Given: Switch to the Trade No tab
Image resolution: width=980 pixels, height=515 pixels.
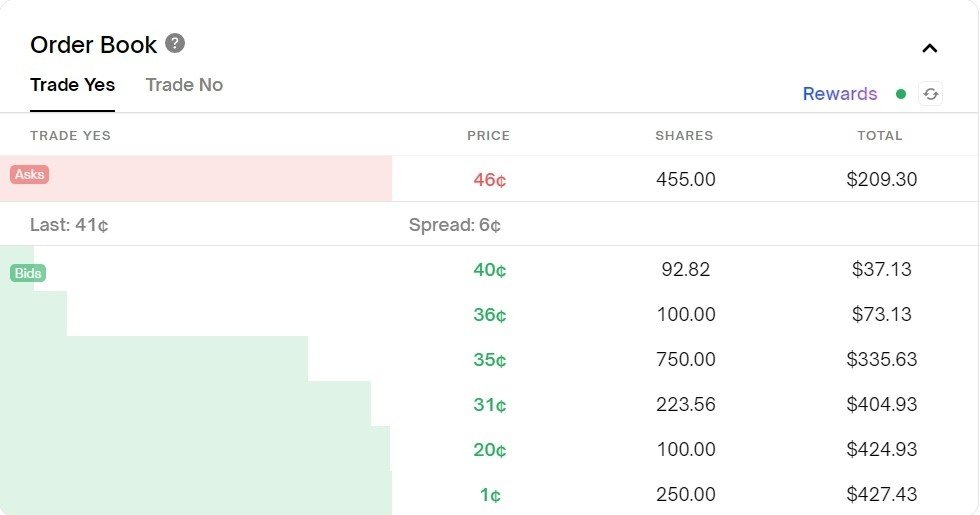Looking at the screenshot, I should [x=184, y=85].
